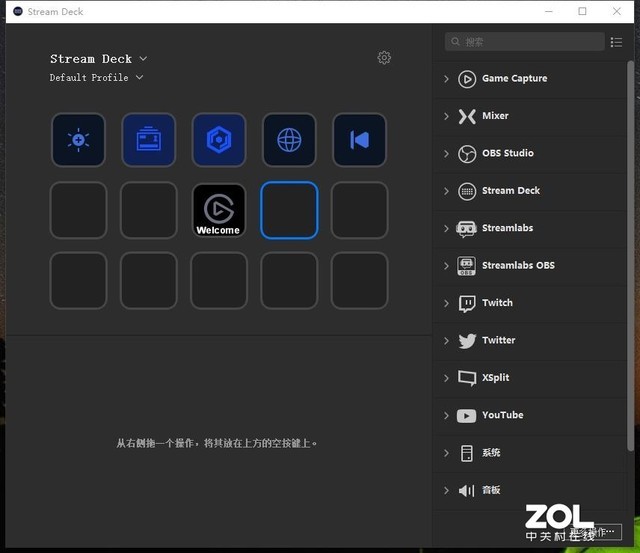Click the actions list scrollbar
Screen dimensions: 640x553
click(x=630, y=255)
